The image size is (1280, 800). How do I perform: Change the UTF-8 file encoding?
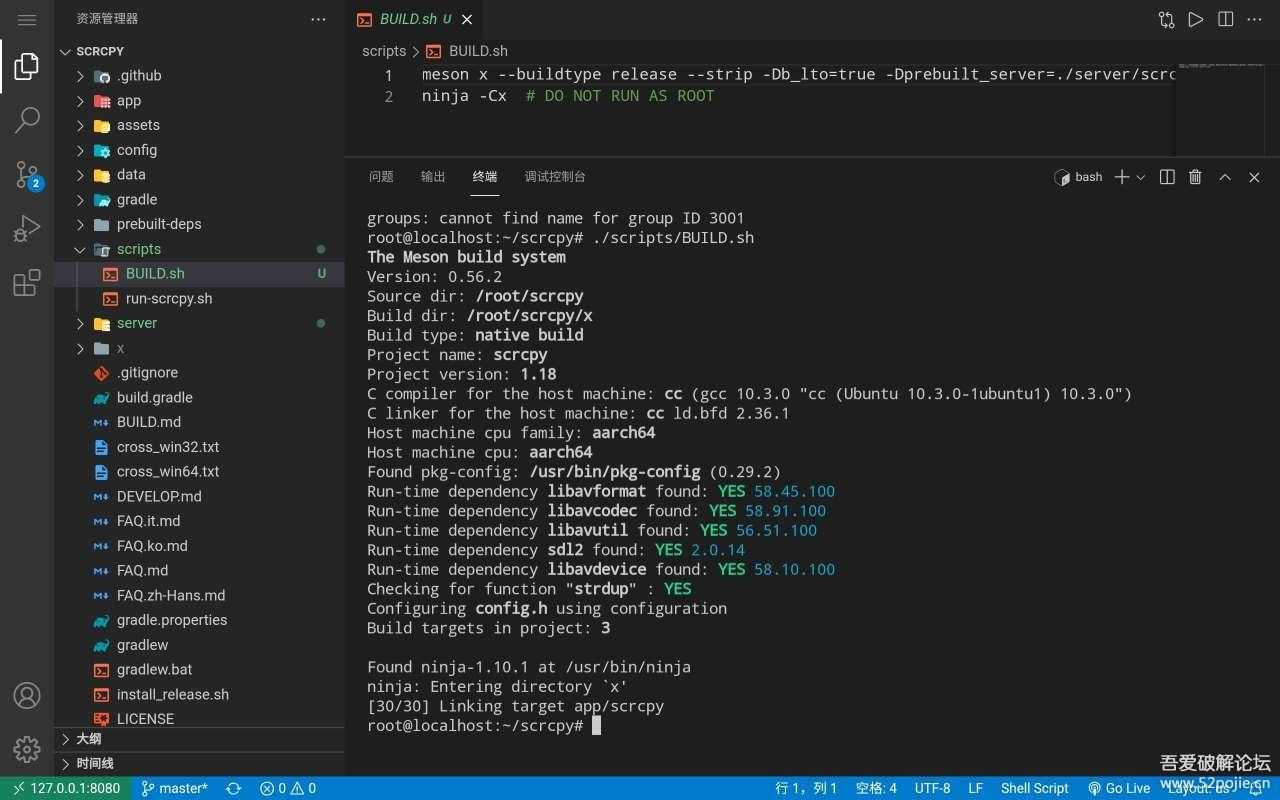933,788
